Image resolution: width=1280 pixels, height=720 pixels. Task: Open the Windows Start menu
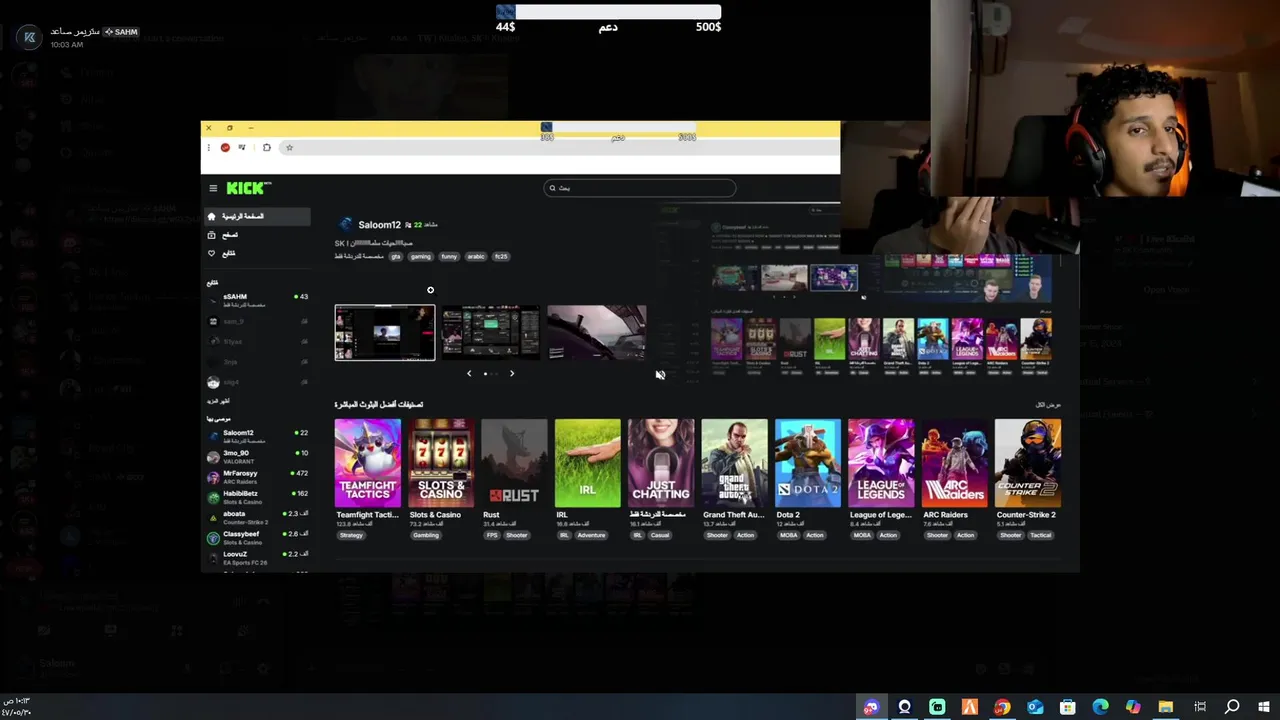pyautogui.click(x=1264, y=707)
